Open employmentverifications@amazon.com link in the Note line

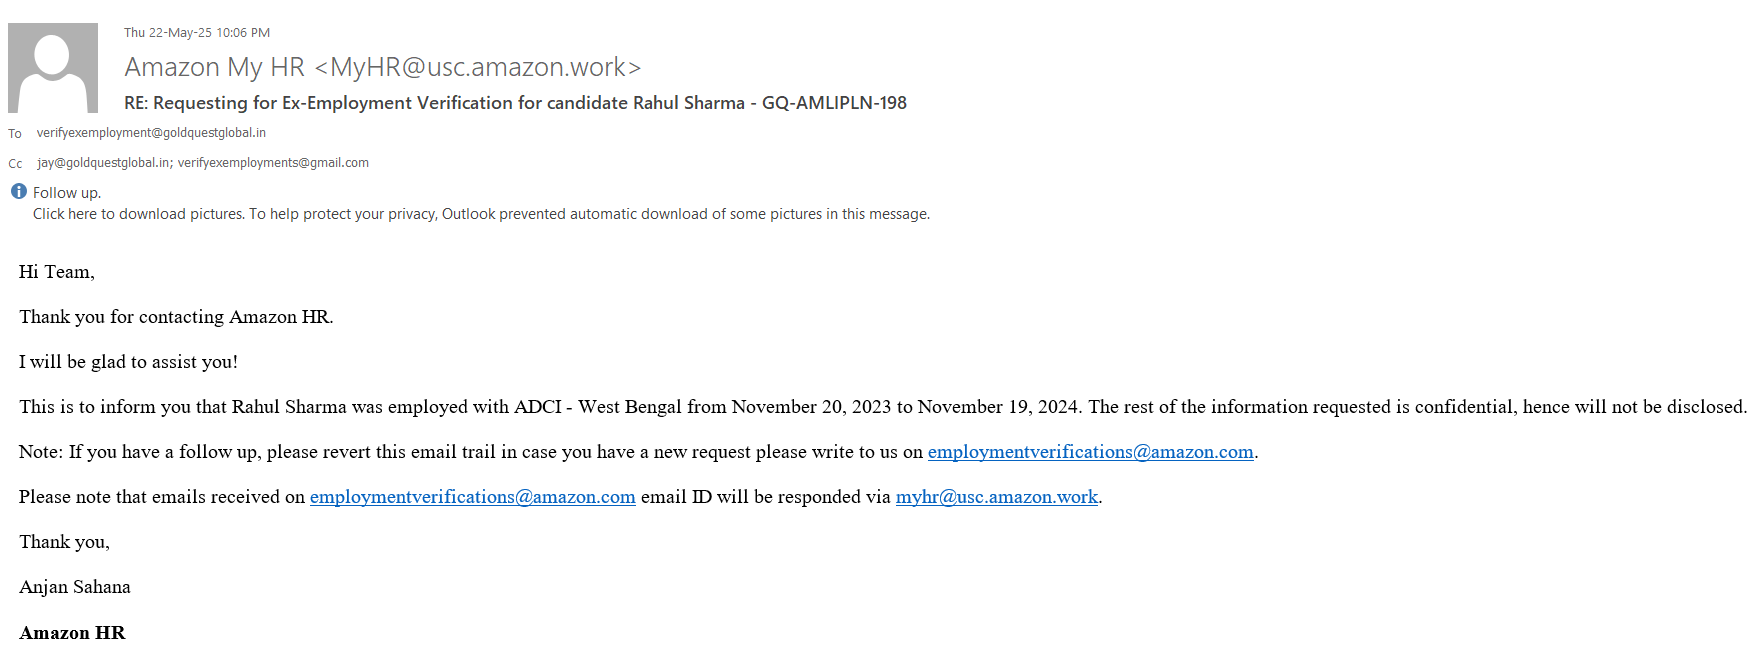click(x=1090, y=452)
